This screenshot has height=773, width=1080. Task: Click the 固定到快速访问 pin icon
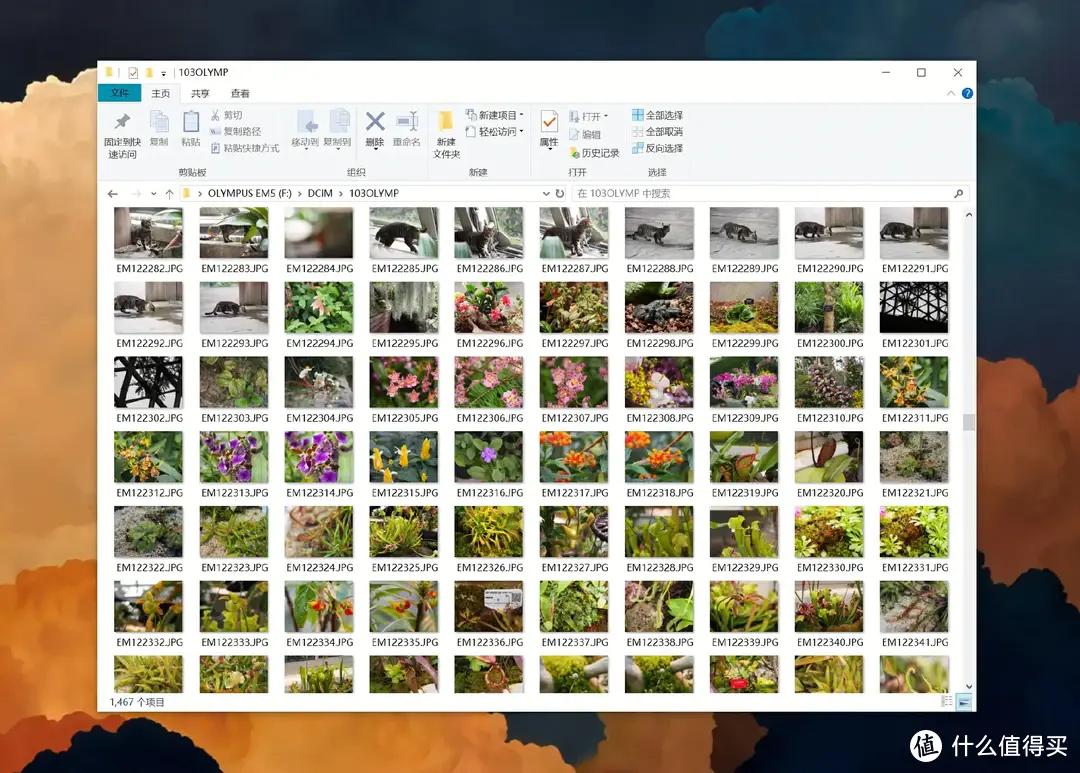pos(122,122)
